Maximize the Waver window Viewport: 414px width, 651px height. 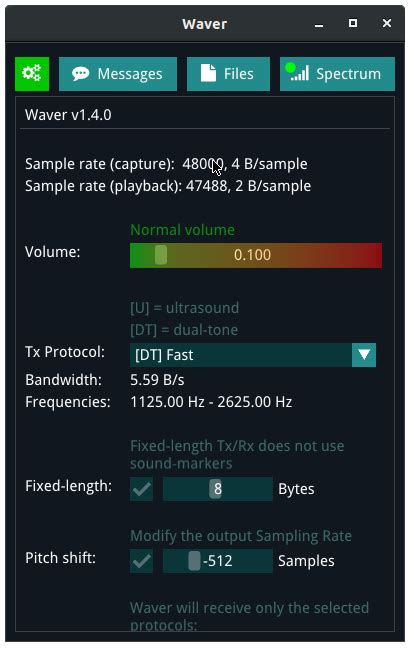[x=353, y=23]
